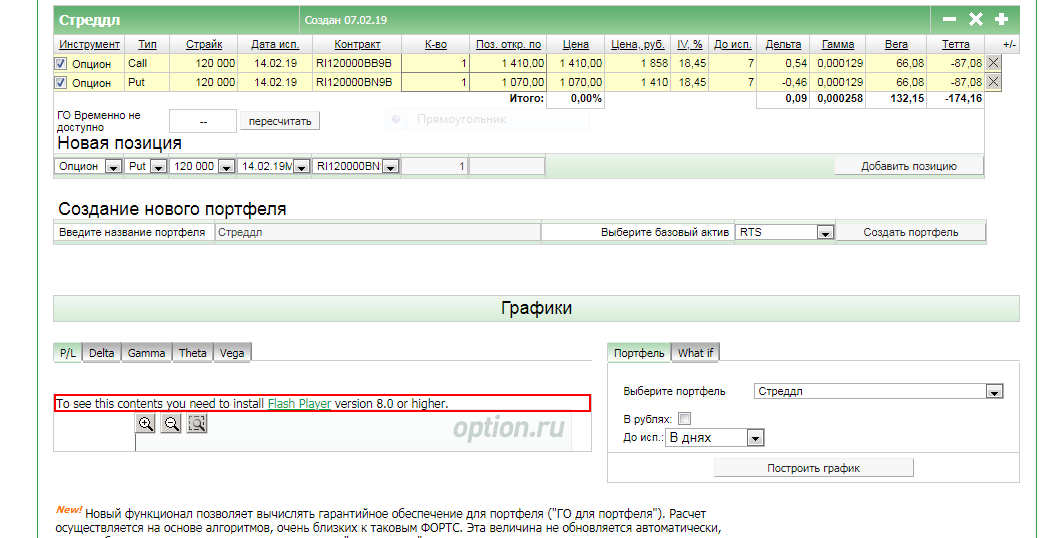
Task: Edit the Put open price 1 070,00
Action: point(508,82)
